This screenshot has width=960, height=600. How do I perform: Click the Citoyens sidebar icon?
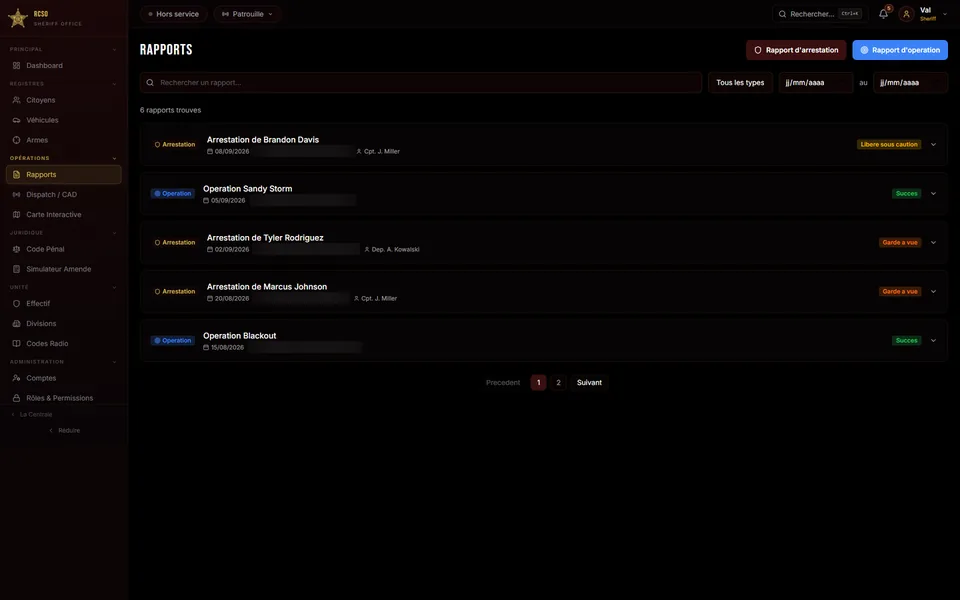click(17, 100)
